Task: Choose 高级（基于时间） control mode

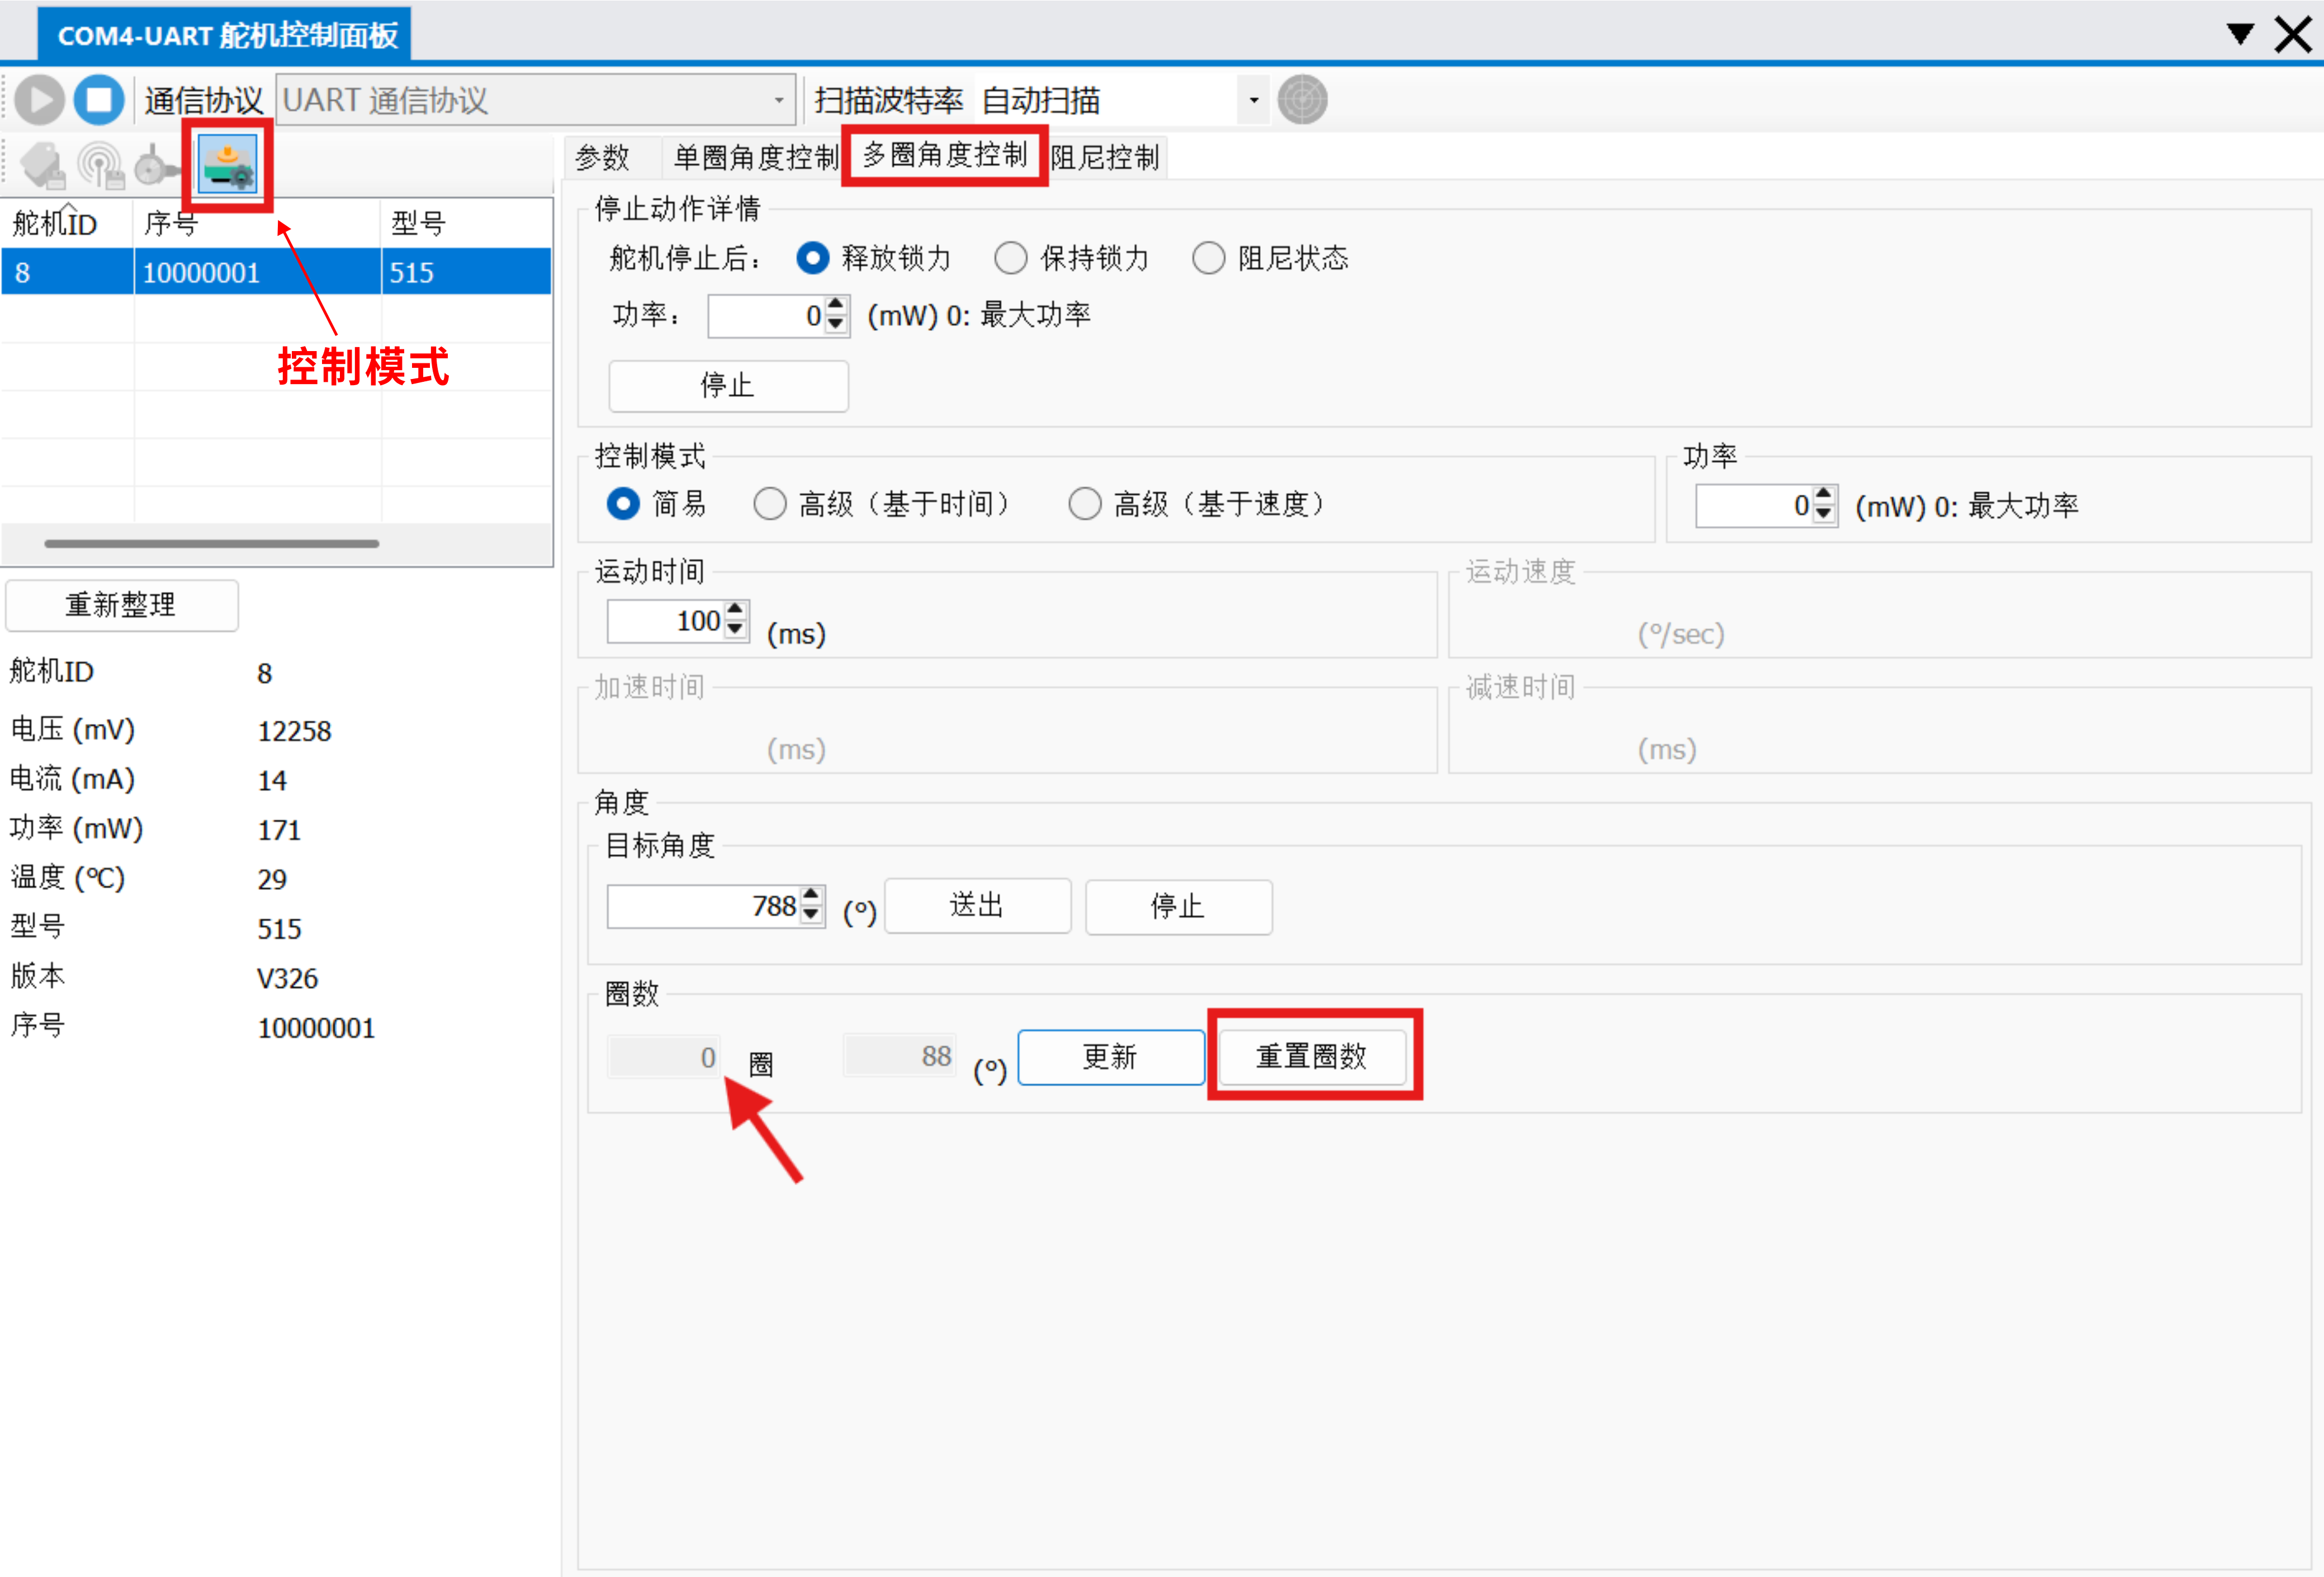Action: (x=769, y=504)
